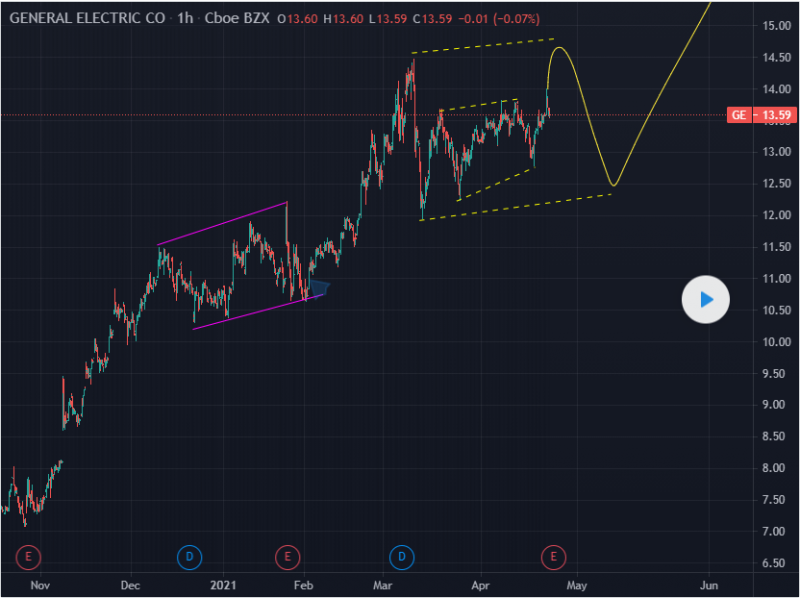Play the chart idea with the play button
The height and width of the screenshot is (598, 800).
[x=706, y=299]
